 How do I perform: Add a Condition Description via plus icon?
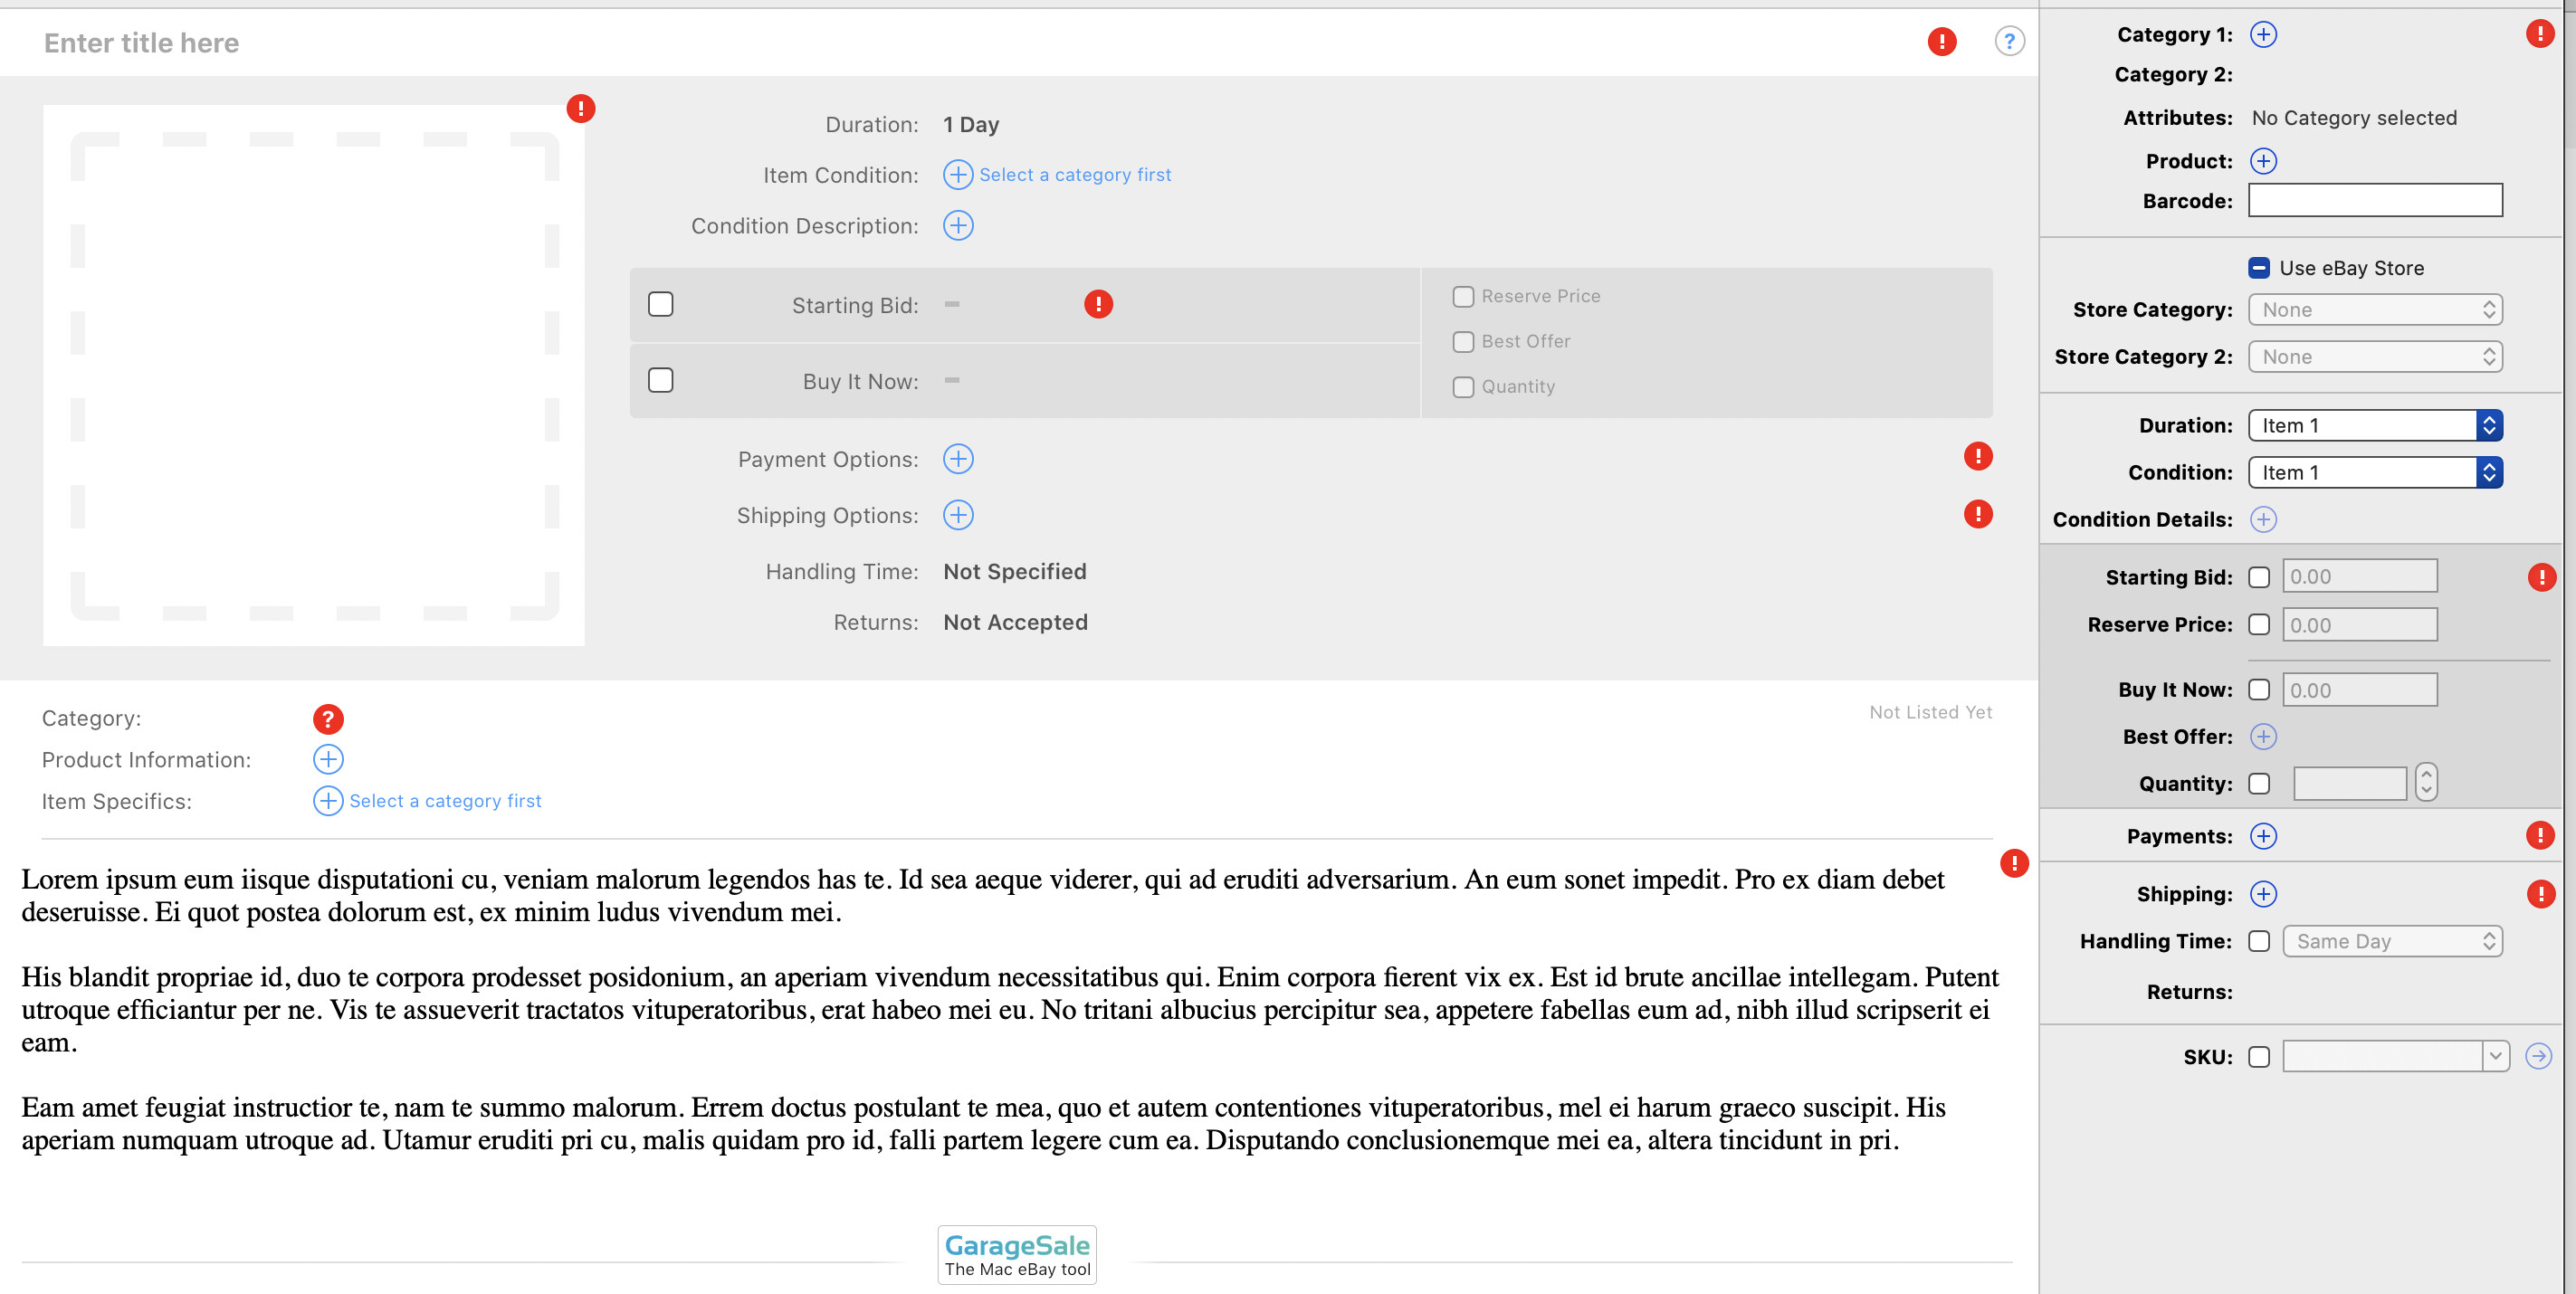click(x=957, y=225)
